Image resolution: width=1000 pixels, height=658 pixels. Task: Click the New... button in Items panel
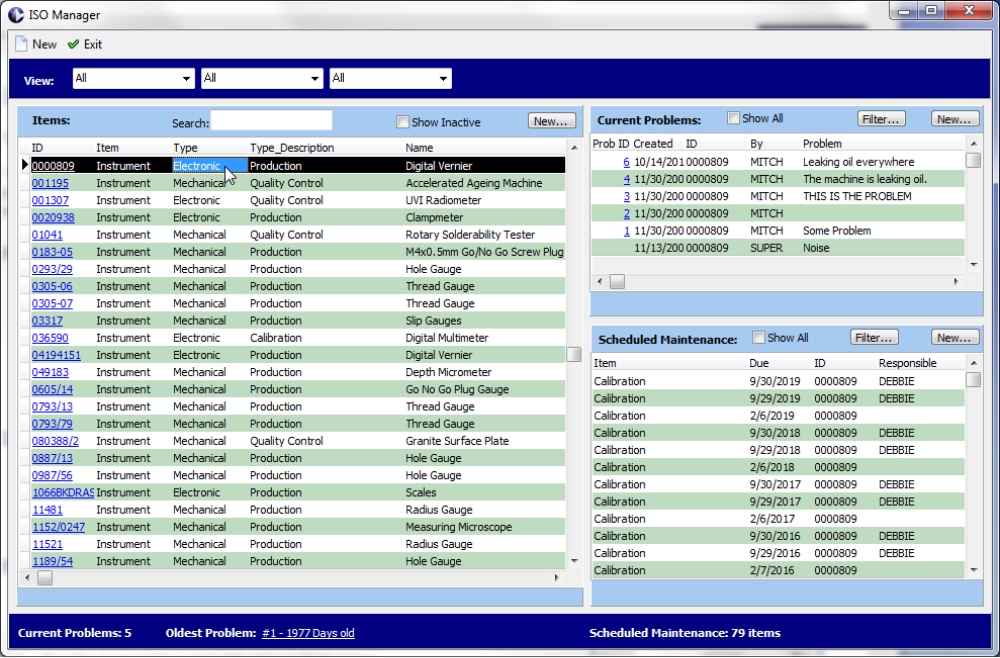point(552,121)
